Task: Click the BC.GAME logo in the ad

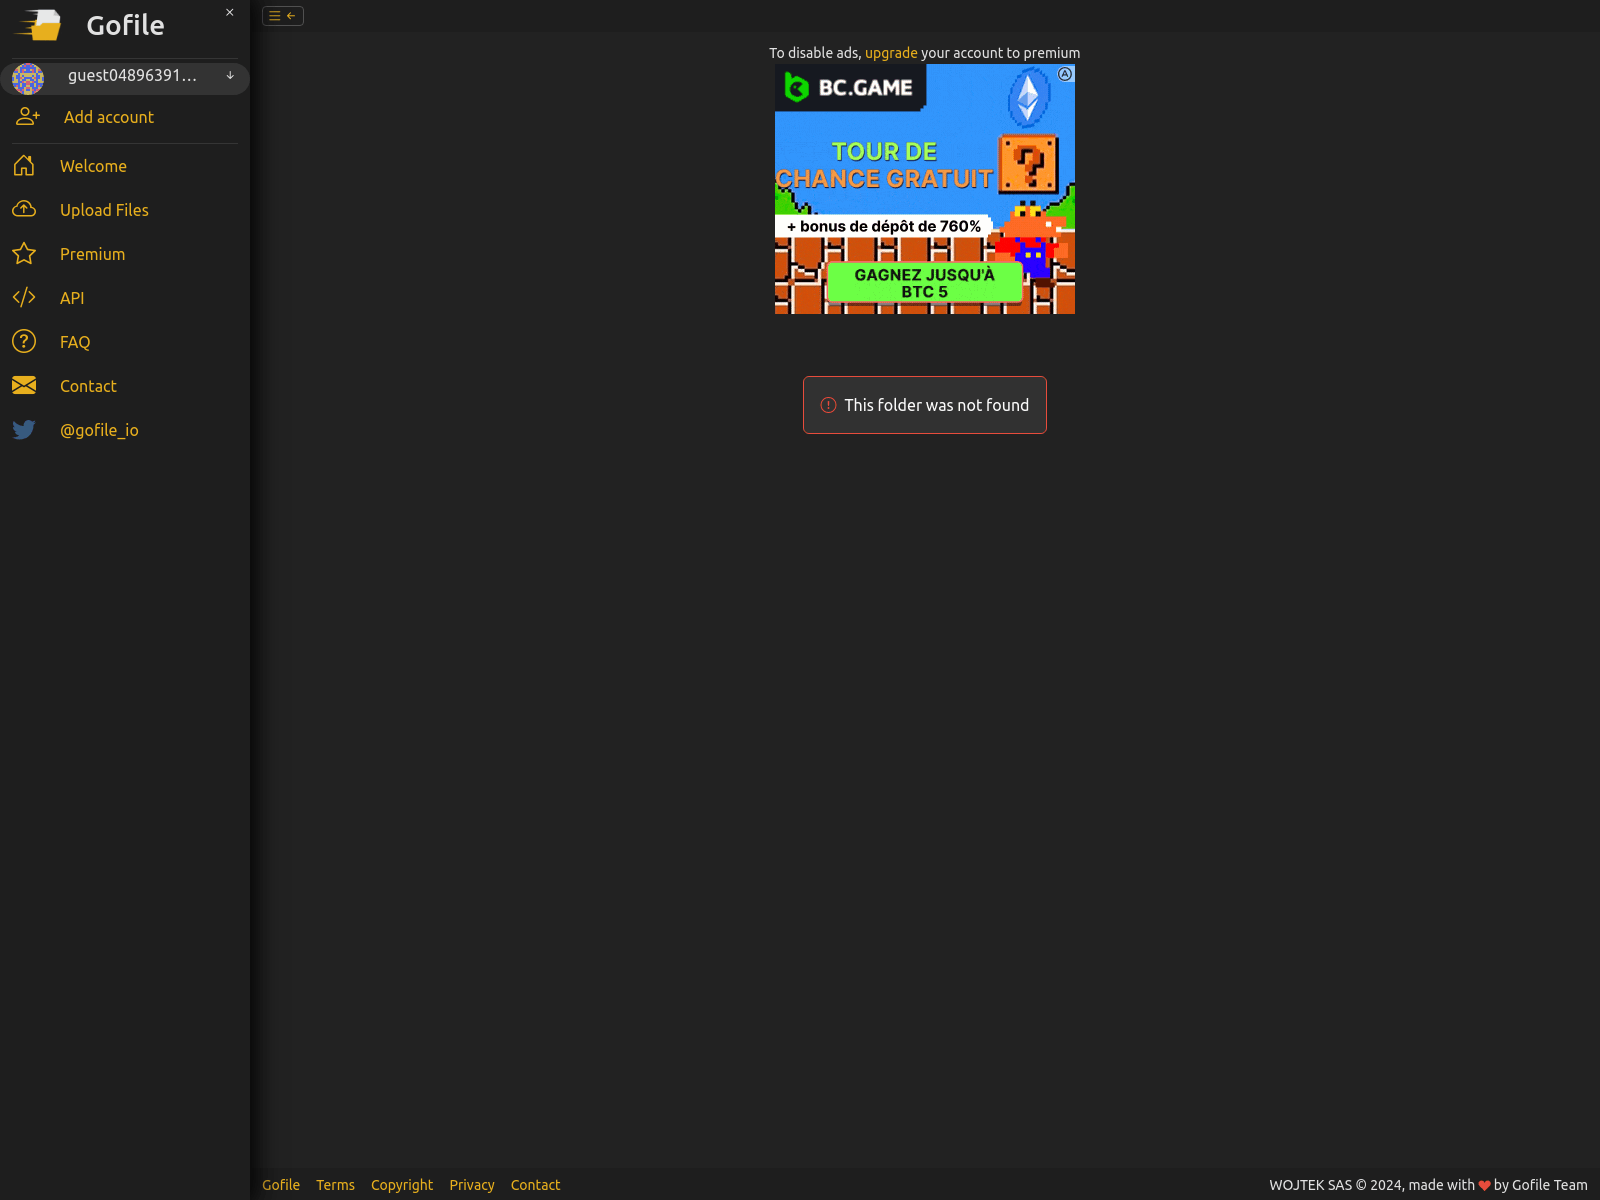Action: 849,88
